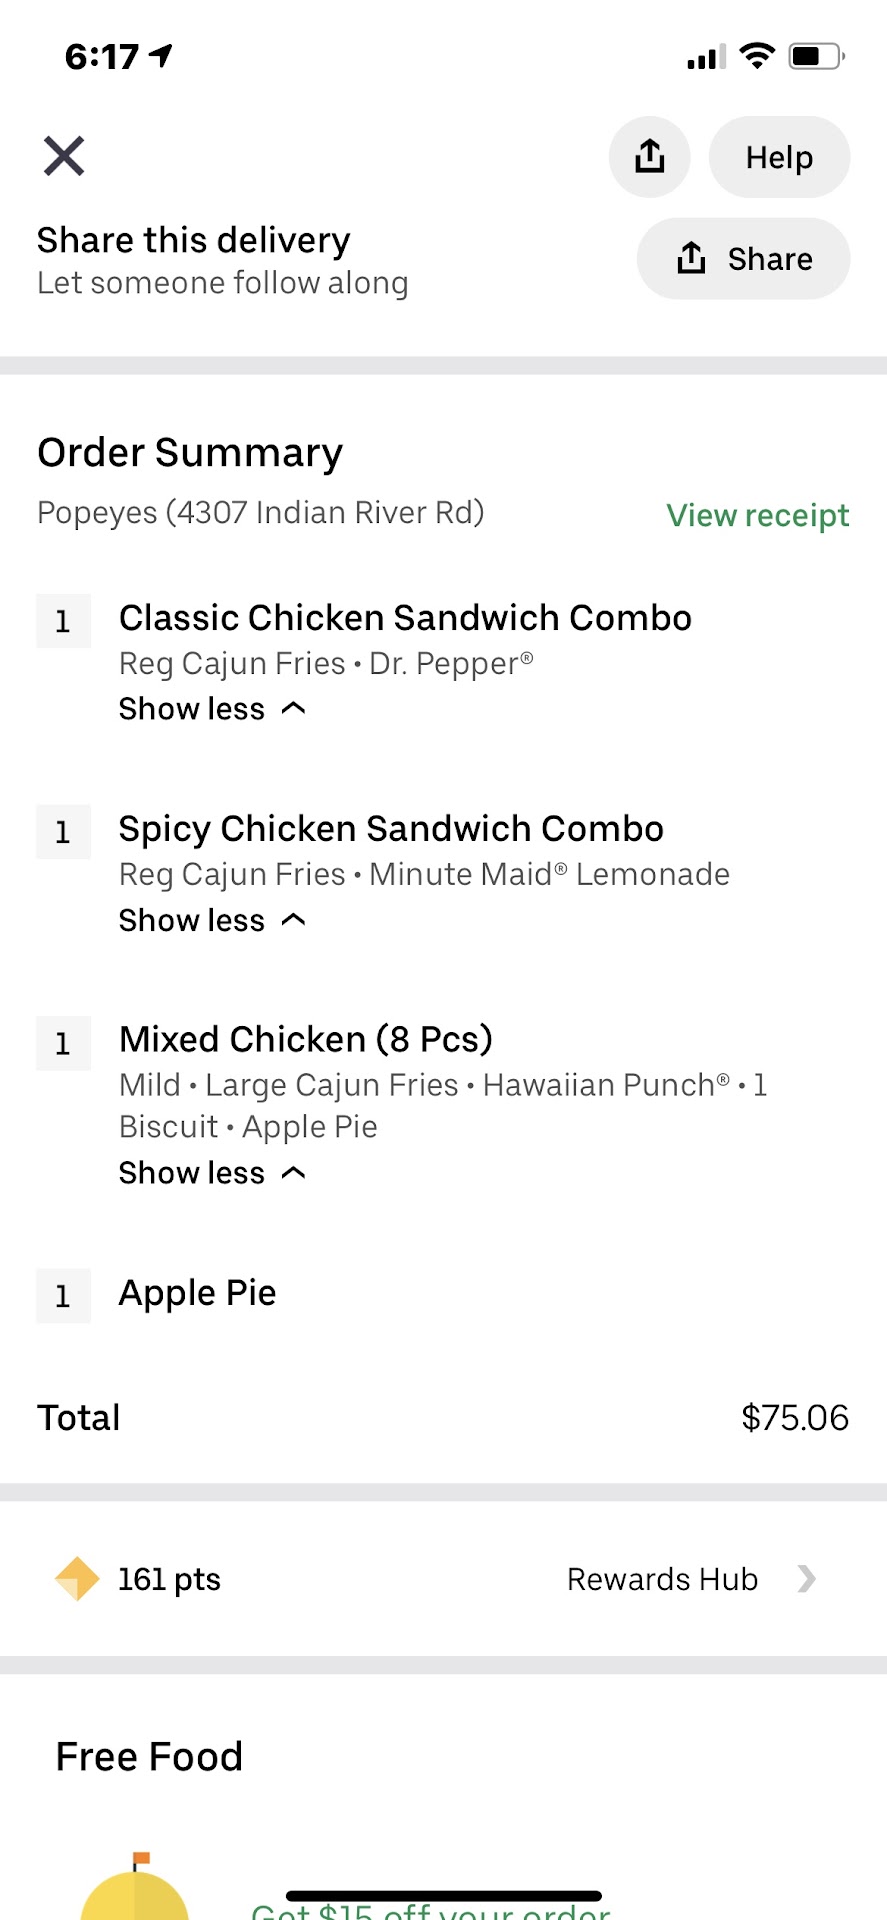The width and height of the screenshot is (887, 1920).
Task: Collapse Mixed Chicken (8 Pcs) details
Action: click(212, 1173)
